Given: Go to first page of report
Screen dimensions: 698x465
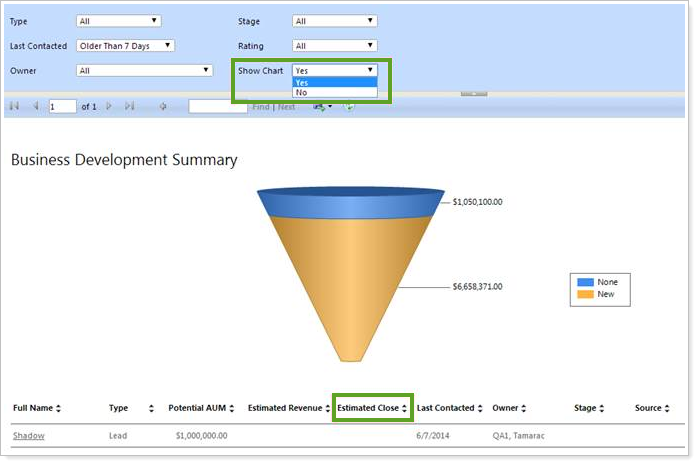Looking at the screenshot, I should pyautogui.click(x=14, y=106).
